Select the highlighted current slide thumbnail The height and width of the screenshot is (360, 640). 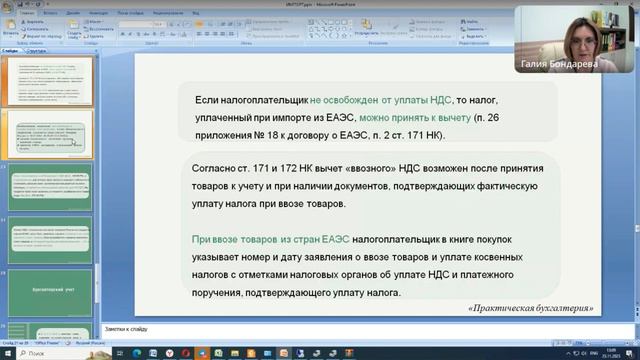[50, 134]
